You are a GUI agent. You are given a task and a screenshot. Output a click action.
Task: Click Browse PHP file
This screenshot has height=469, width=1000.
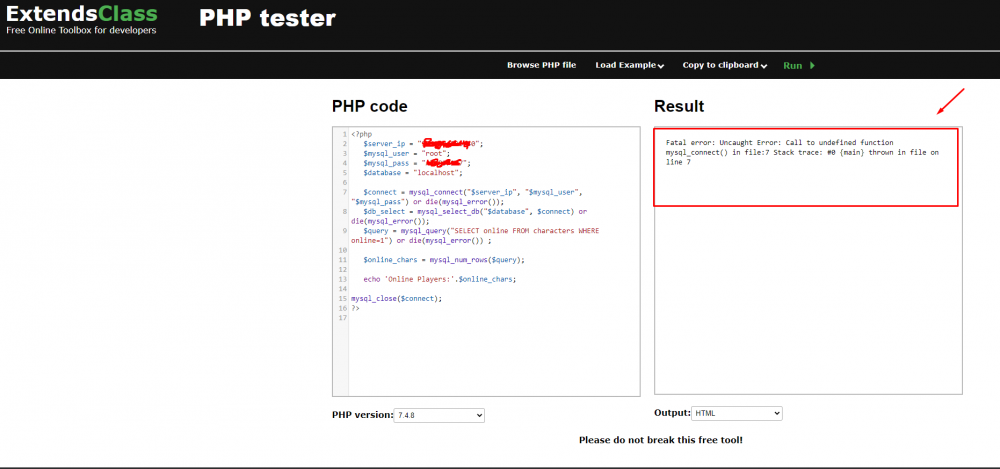[x=541, y=65]
